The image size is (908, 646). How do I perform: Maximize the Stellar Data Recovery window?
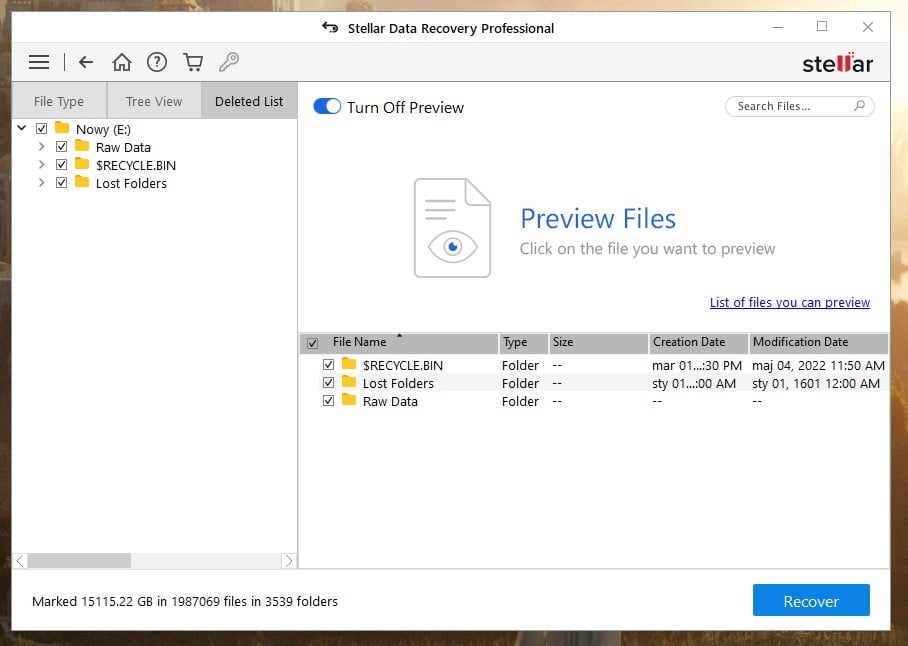(x=822, y=27)
